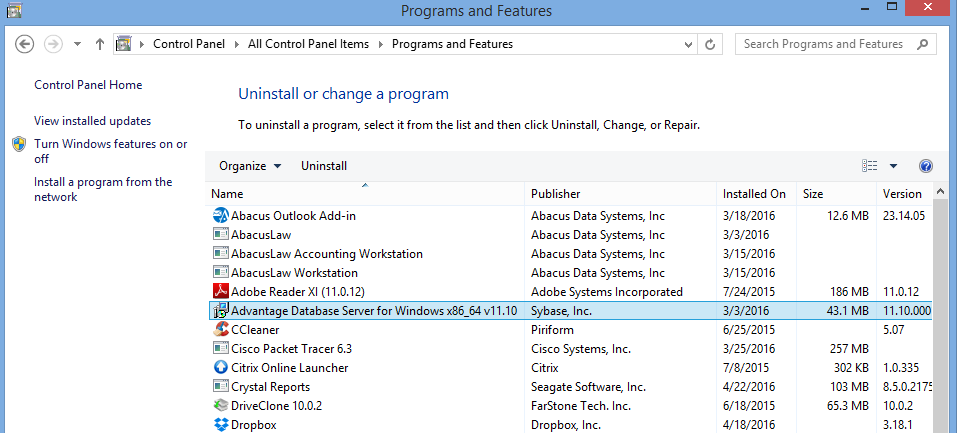The width and height of the screenshot is (957, 433).
Task: Click the AbacusLaw Accounting Workstation icon
Action: pyautogui.click(x=220, y=253)
